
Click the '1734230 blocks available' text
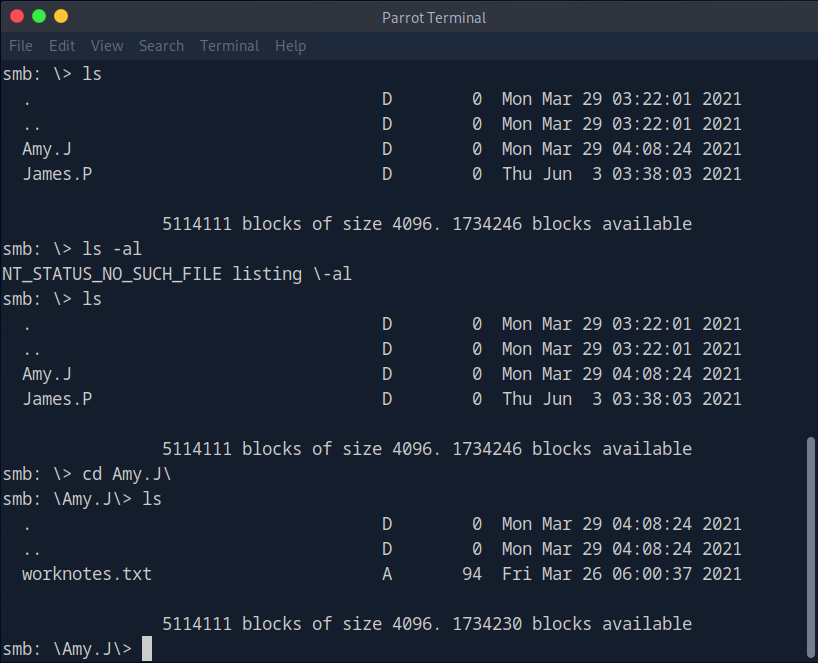pyautogui.click(x=572, y=624)
